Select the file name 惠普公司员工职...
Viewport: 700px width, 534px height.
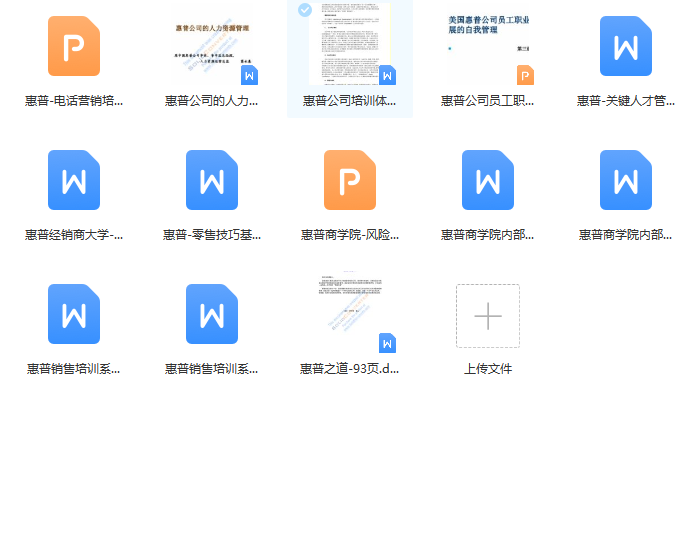tap(488, 101)
